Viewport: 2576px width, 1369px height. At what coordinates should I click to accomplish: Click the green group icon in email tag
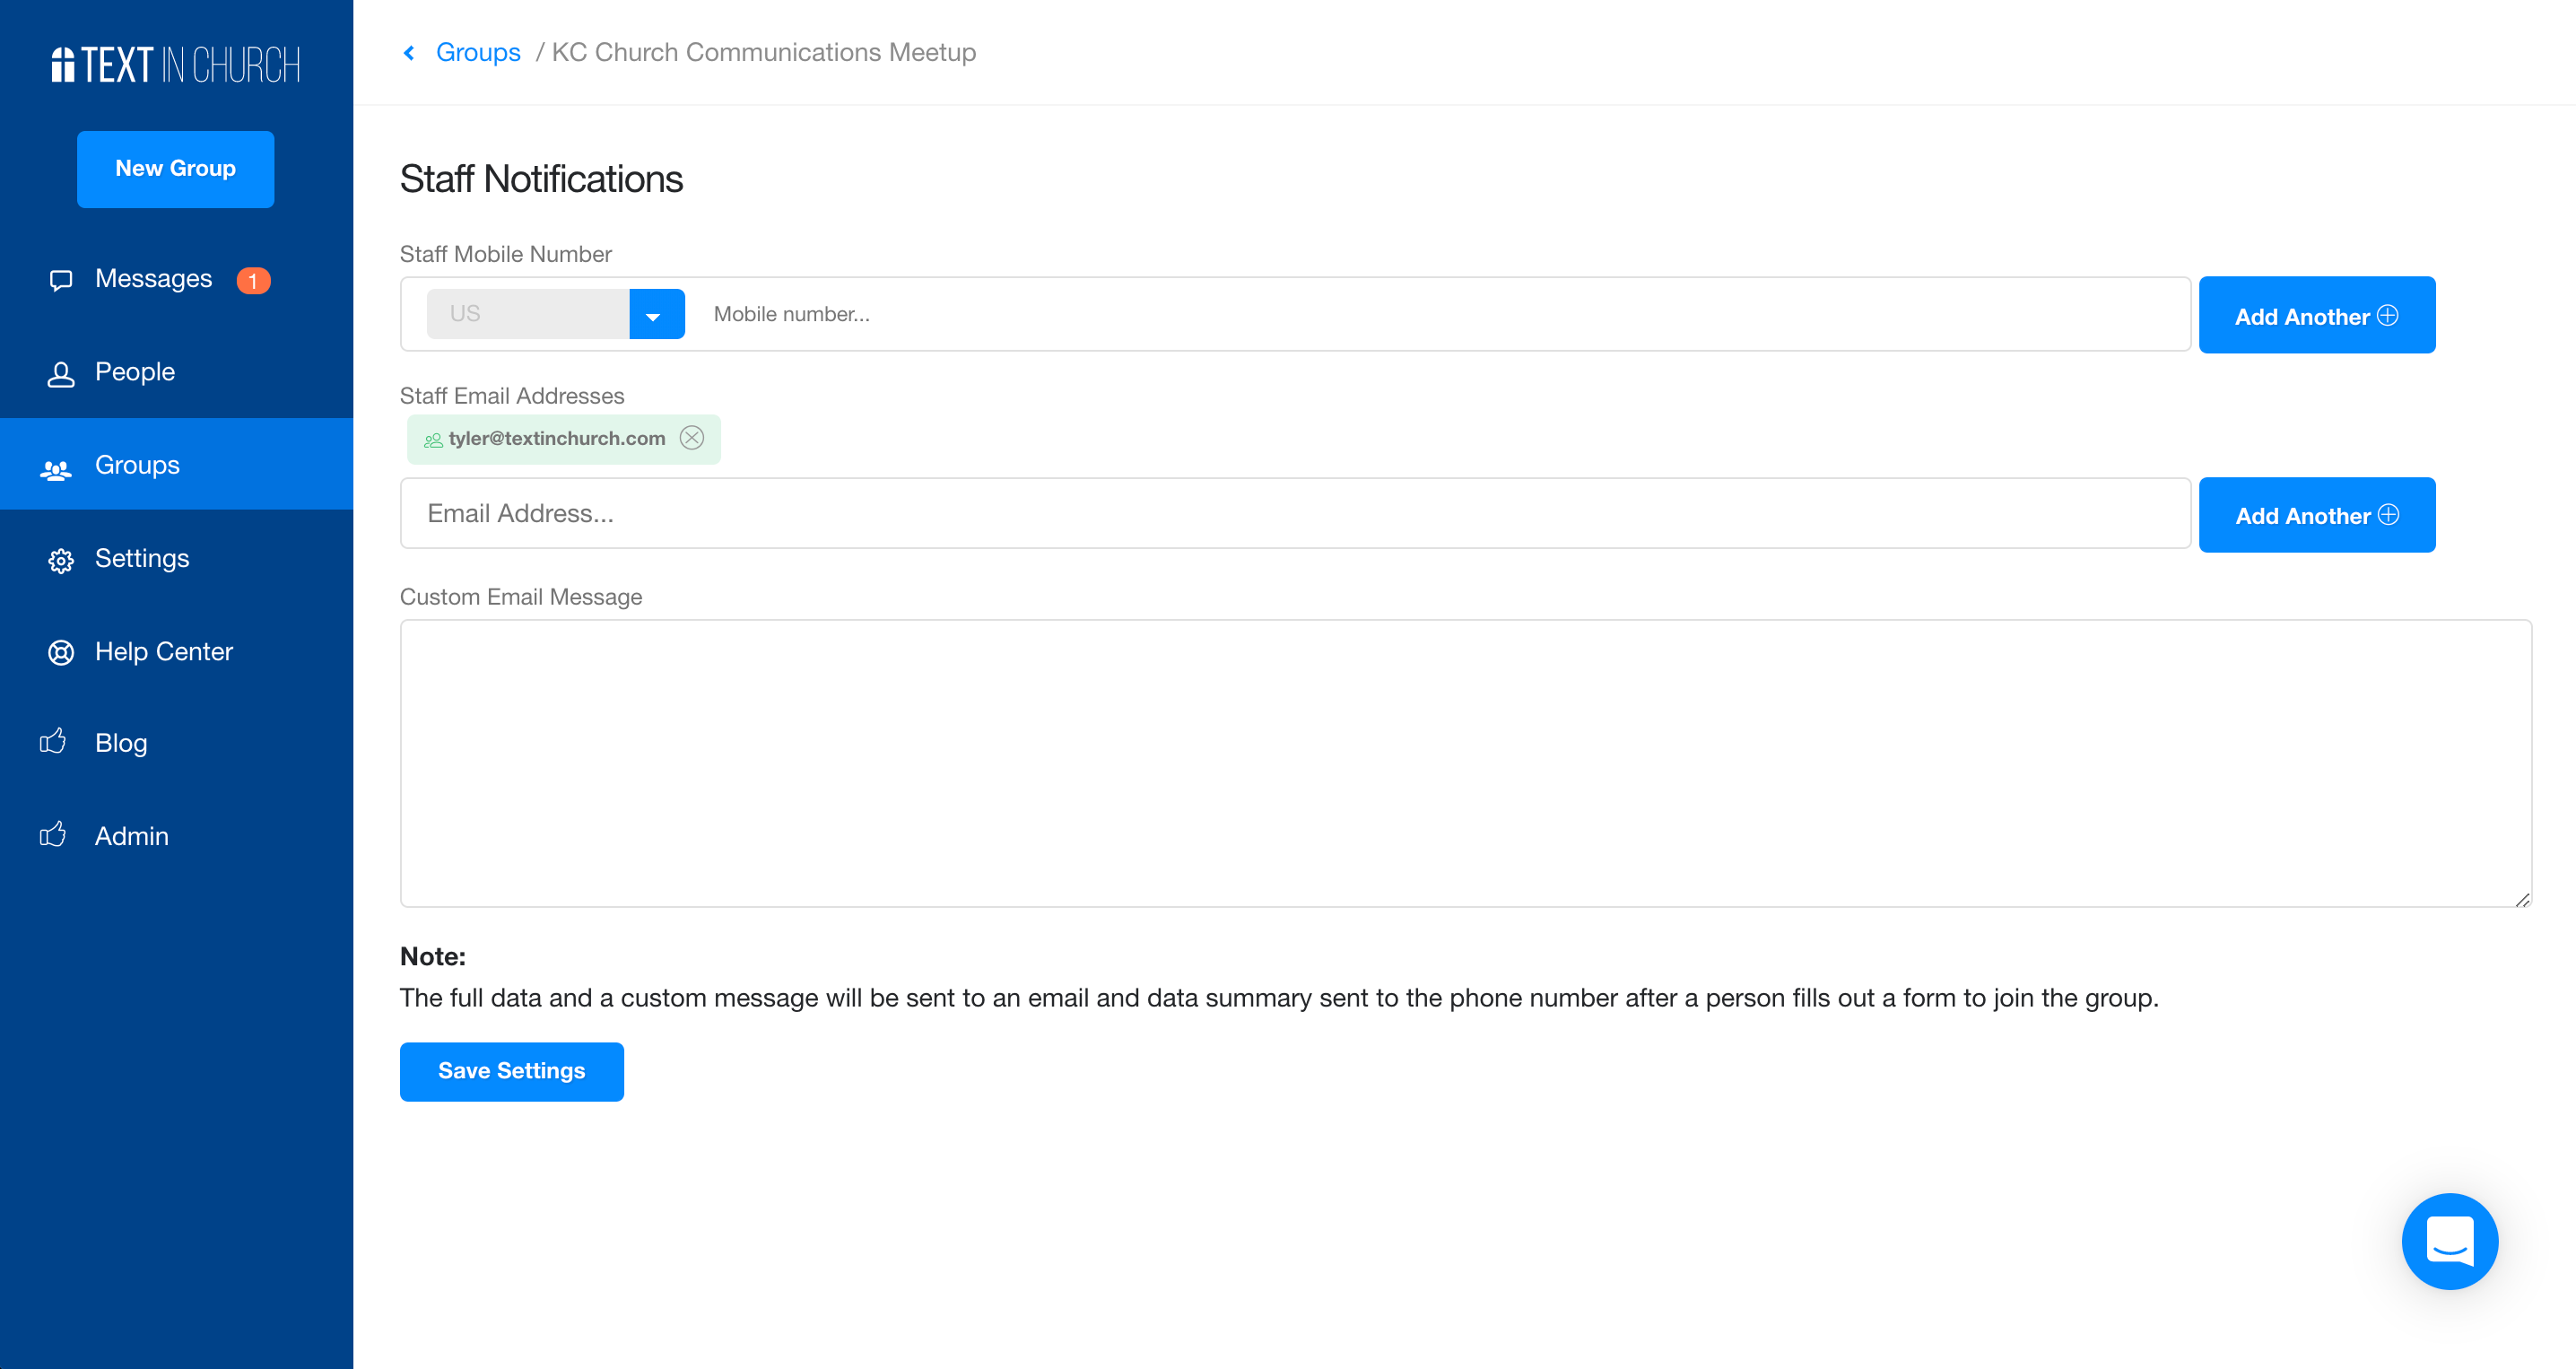coord(433,440)
